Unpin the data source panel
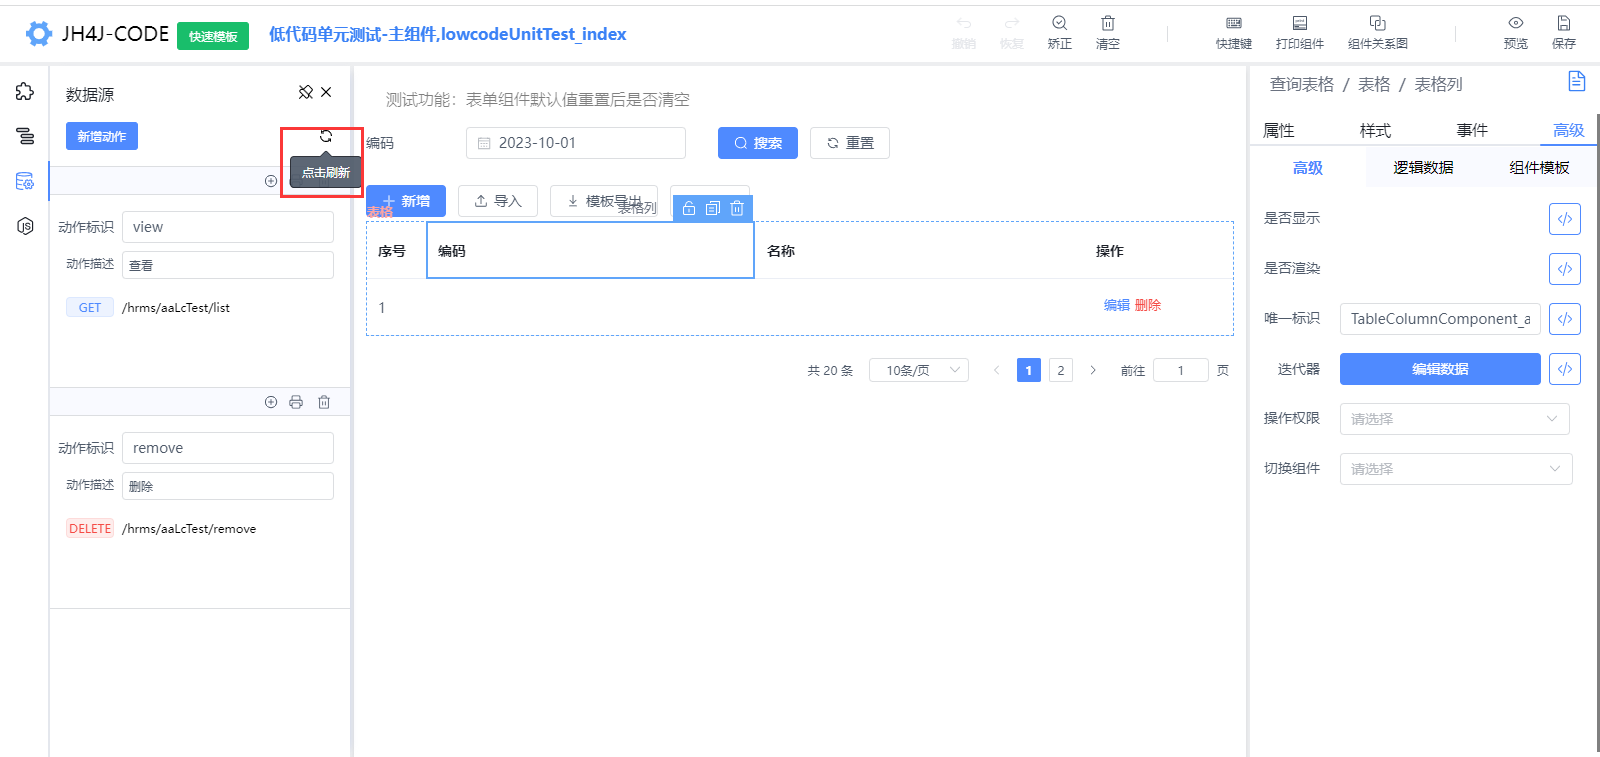Image resolution: width=1600 pixels, height=757 pixels. (306, 92)
